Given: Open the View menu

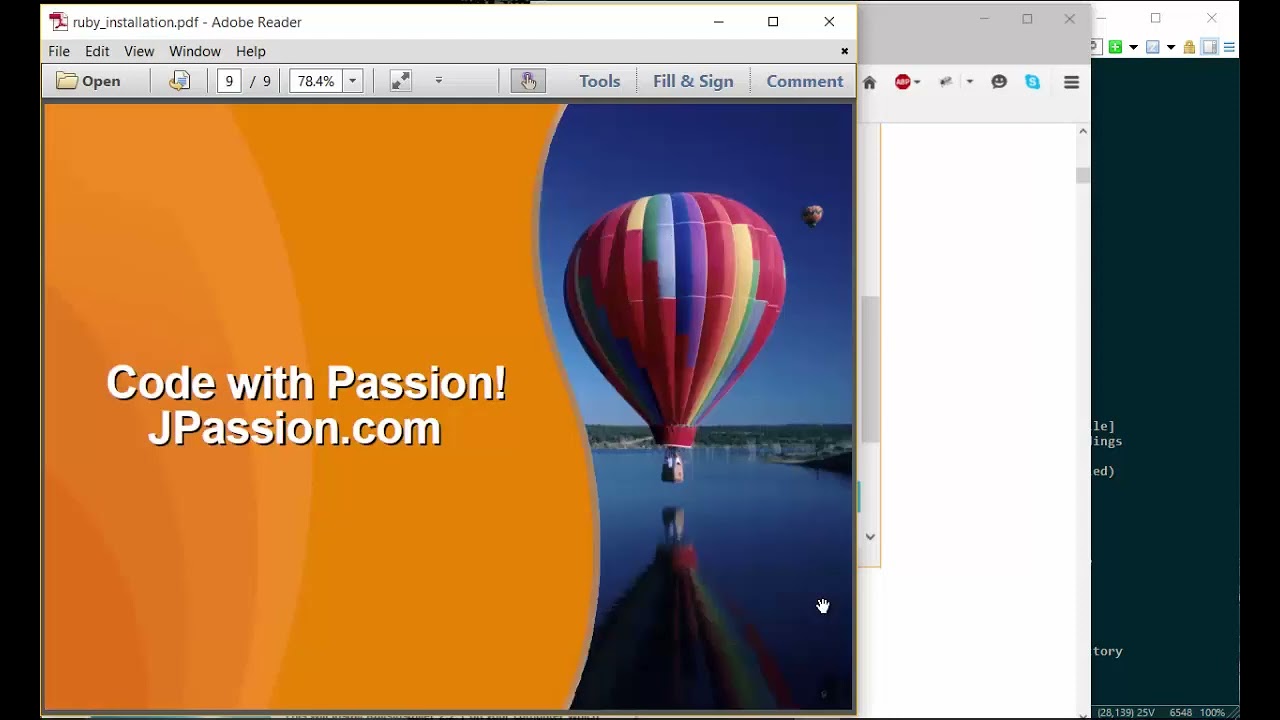Looking at the screenshot, I should coord(139,51).
